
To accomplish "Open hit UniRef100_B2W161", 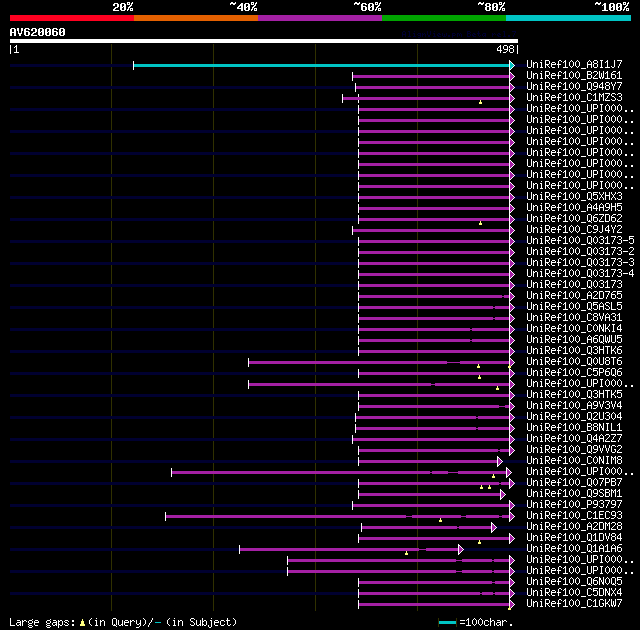I will 574,75.
